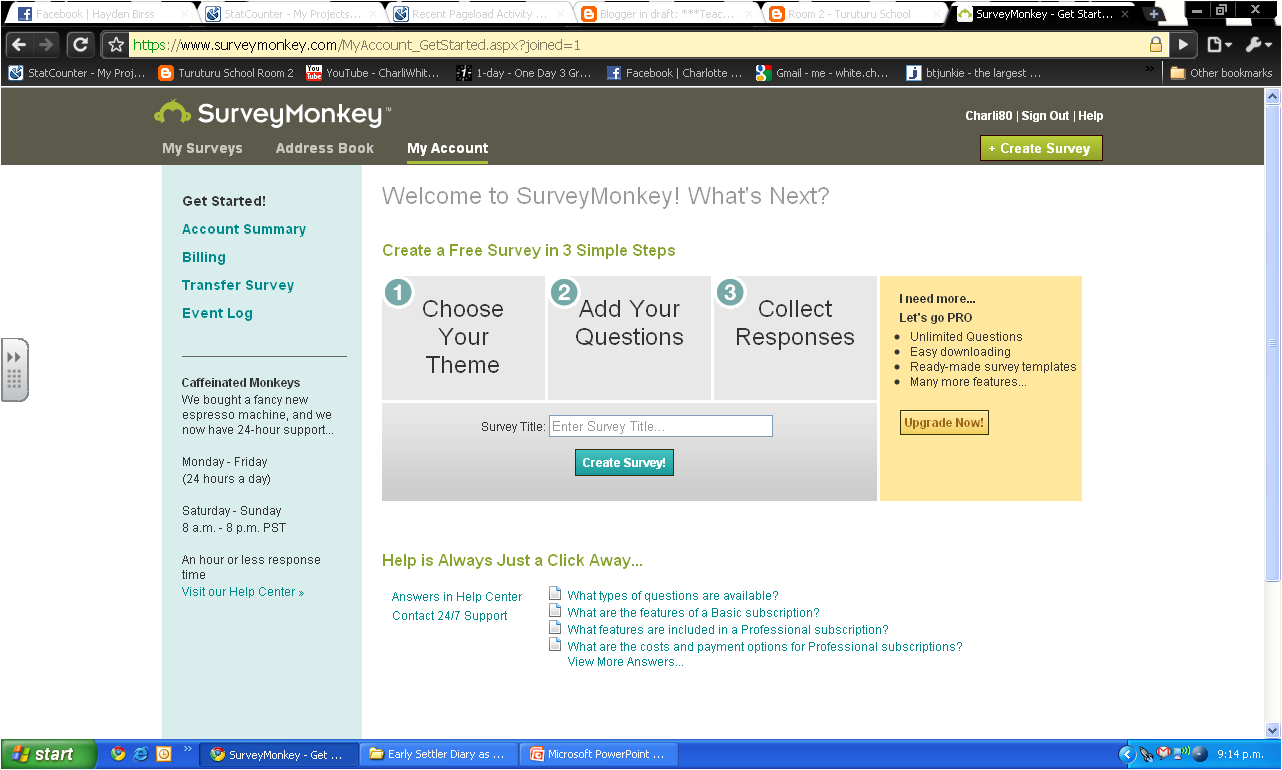
Task: Open costs and payment options question
Action: 765,647
